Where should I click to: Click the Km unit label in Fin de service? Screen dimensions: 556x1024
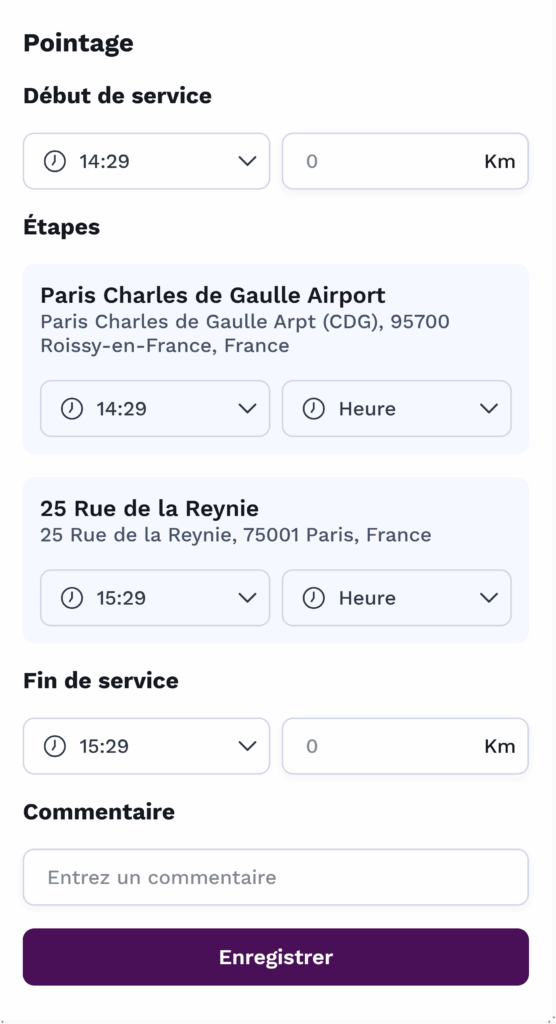pyautogui.click(x=500, y=746)
